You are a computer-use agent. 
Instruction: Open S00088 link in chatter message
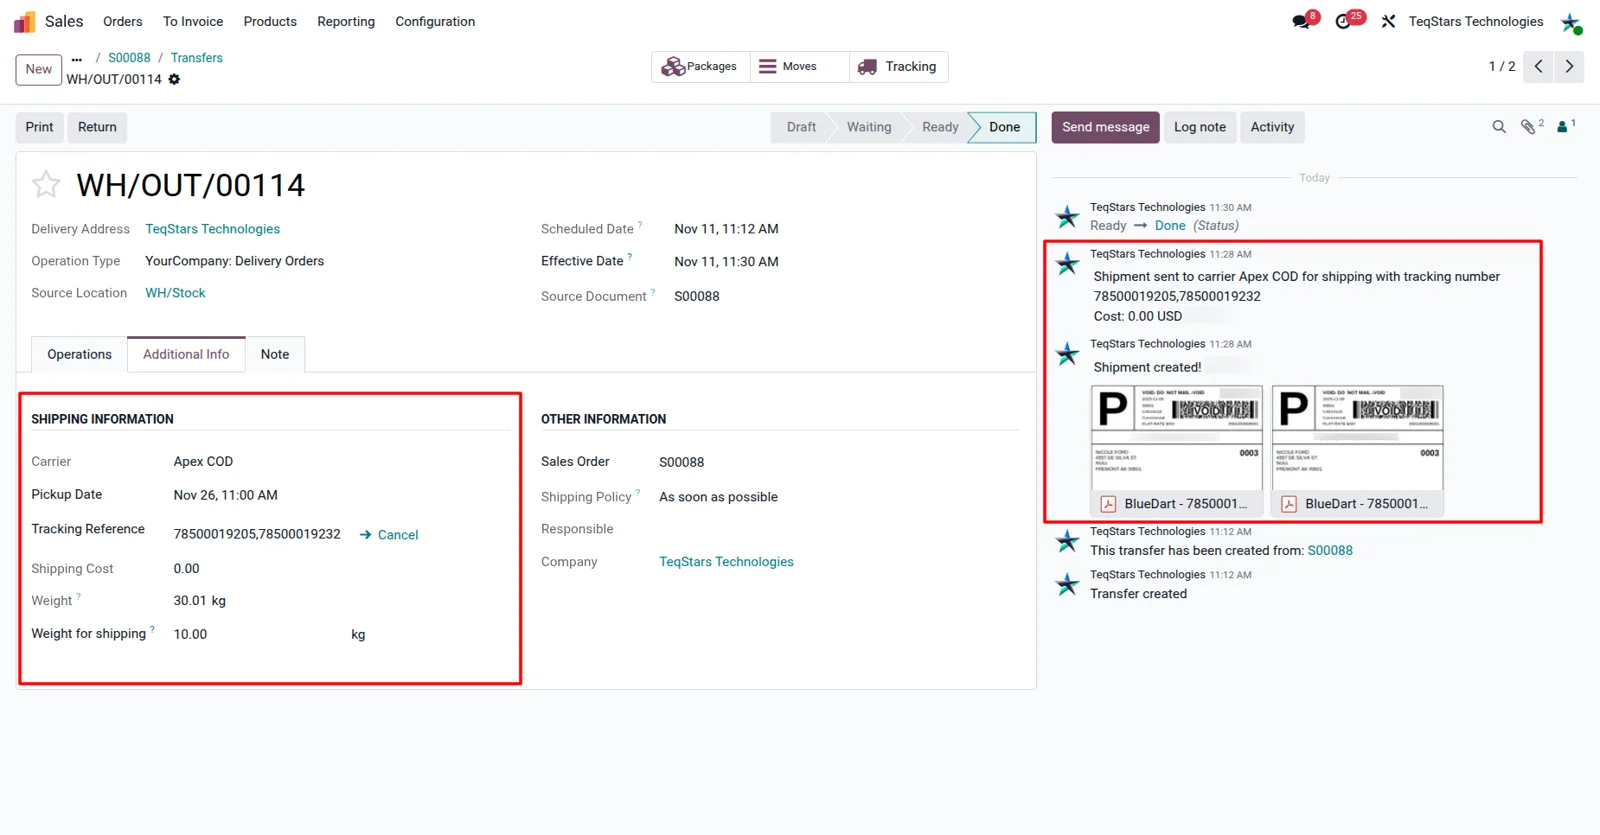tap(1330, 550)
